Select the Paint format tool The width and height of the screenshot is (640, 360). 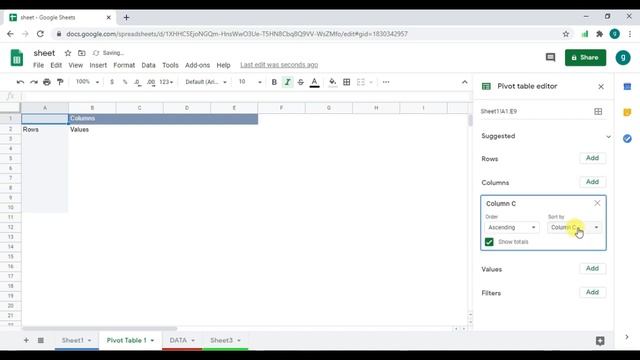[60, 82]
